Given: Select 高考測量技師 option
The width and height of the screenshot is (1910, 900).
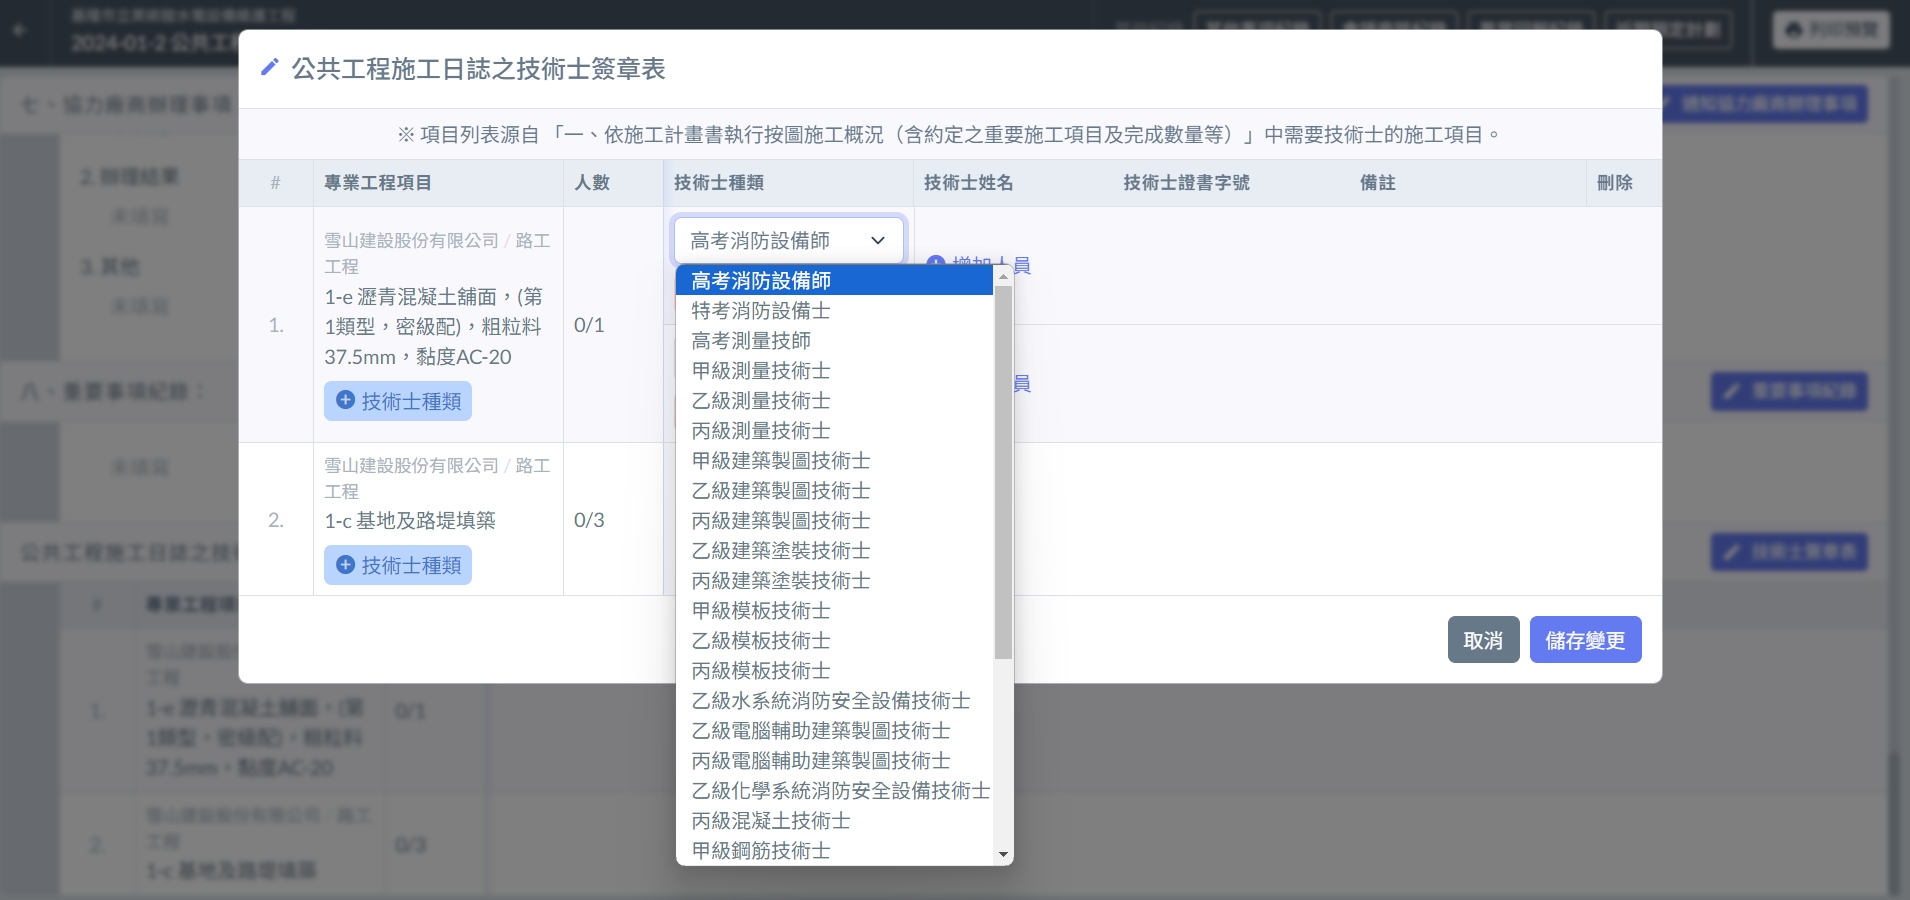Looking at the screenshot, I should point(751,341).
